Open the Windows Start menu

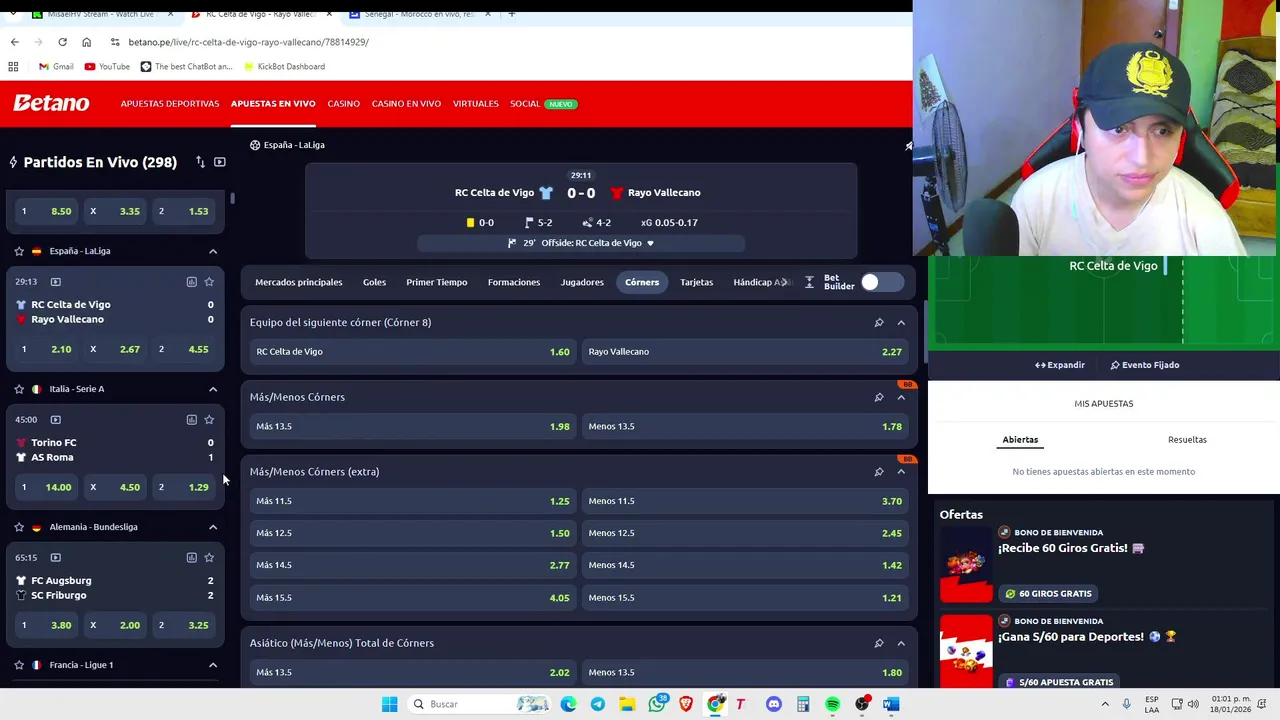(389, 704)
